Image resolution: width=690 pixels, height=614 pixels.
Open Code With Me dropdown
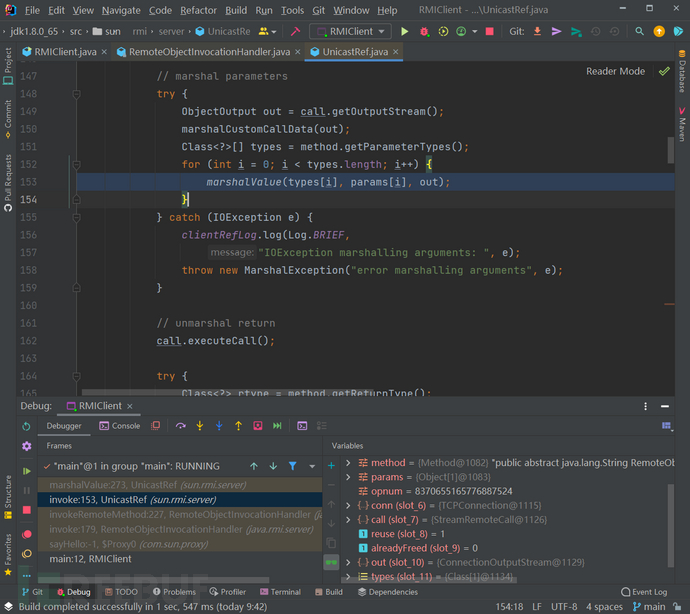pyautogui.click(x=267, y=31)
